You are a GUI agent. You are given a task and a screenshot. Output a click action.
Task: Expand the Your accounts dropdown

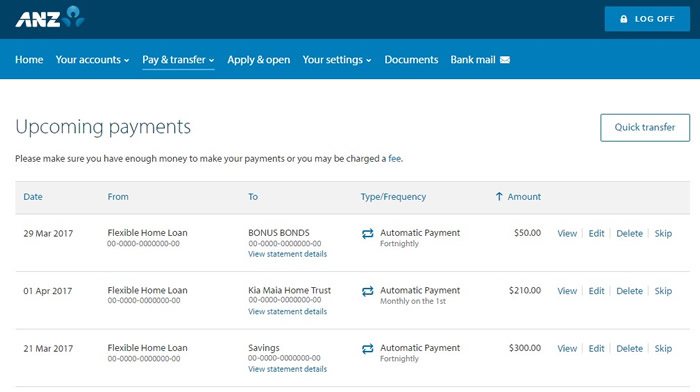92,60
